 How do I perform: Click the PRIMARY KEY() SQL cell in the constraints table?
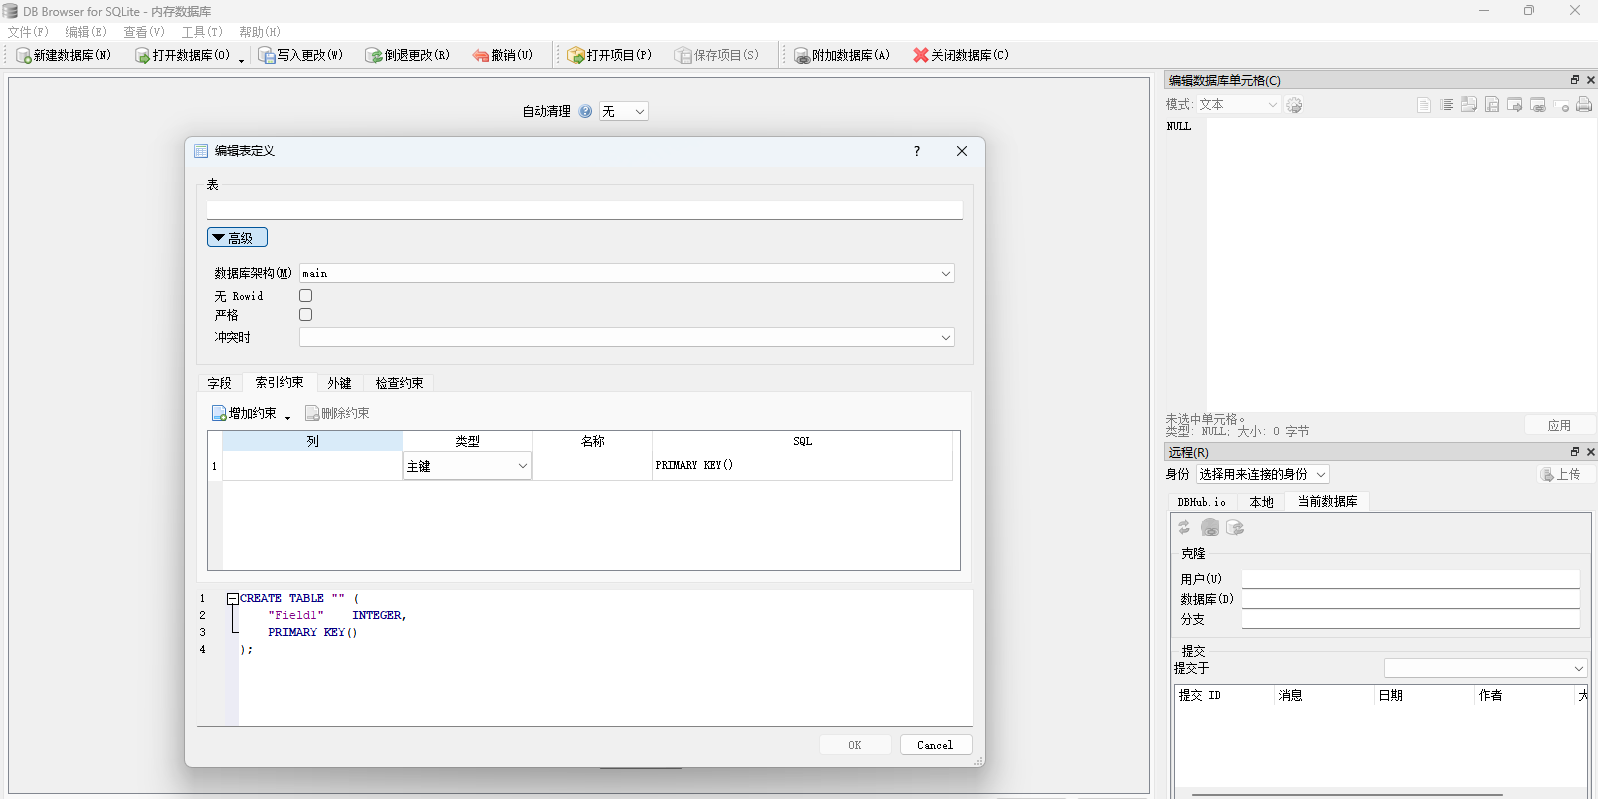(x=802, y=466)
